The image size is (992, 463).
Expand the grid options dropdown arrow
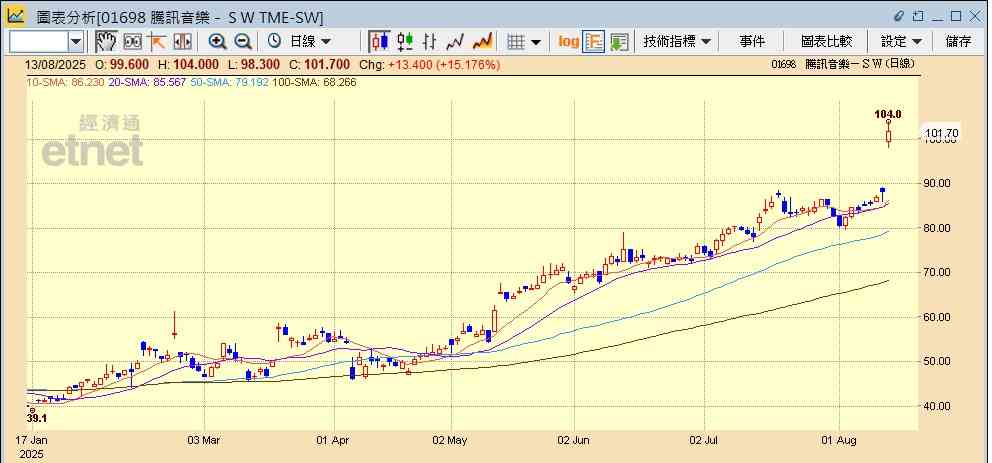[x=536, y=42]
